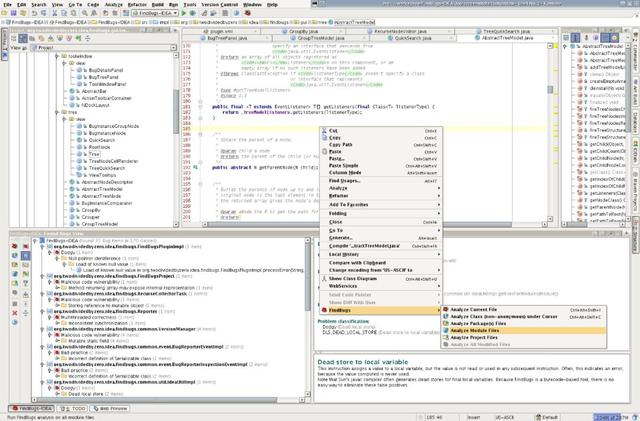Click the BugTreePanel class icon in project tree
The width and height of the screenshot is (640, 421).
79,77
